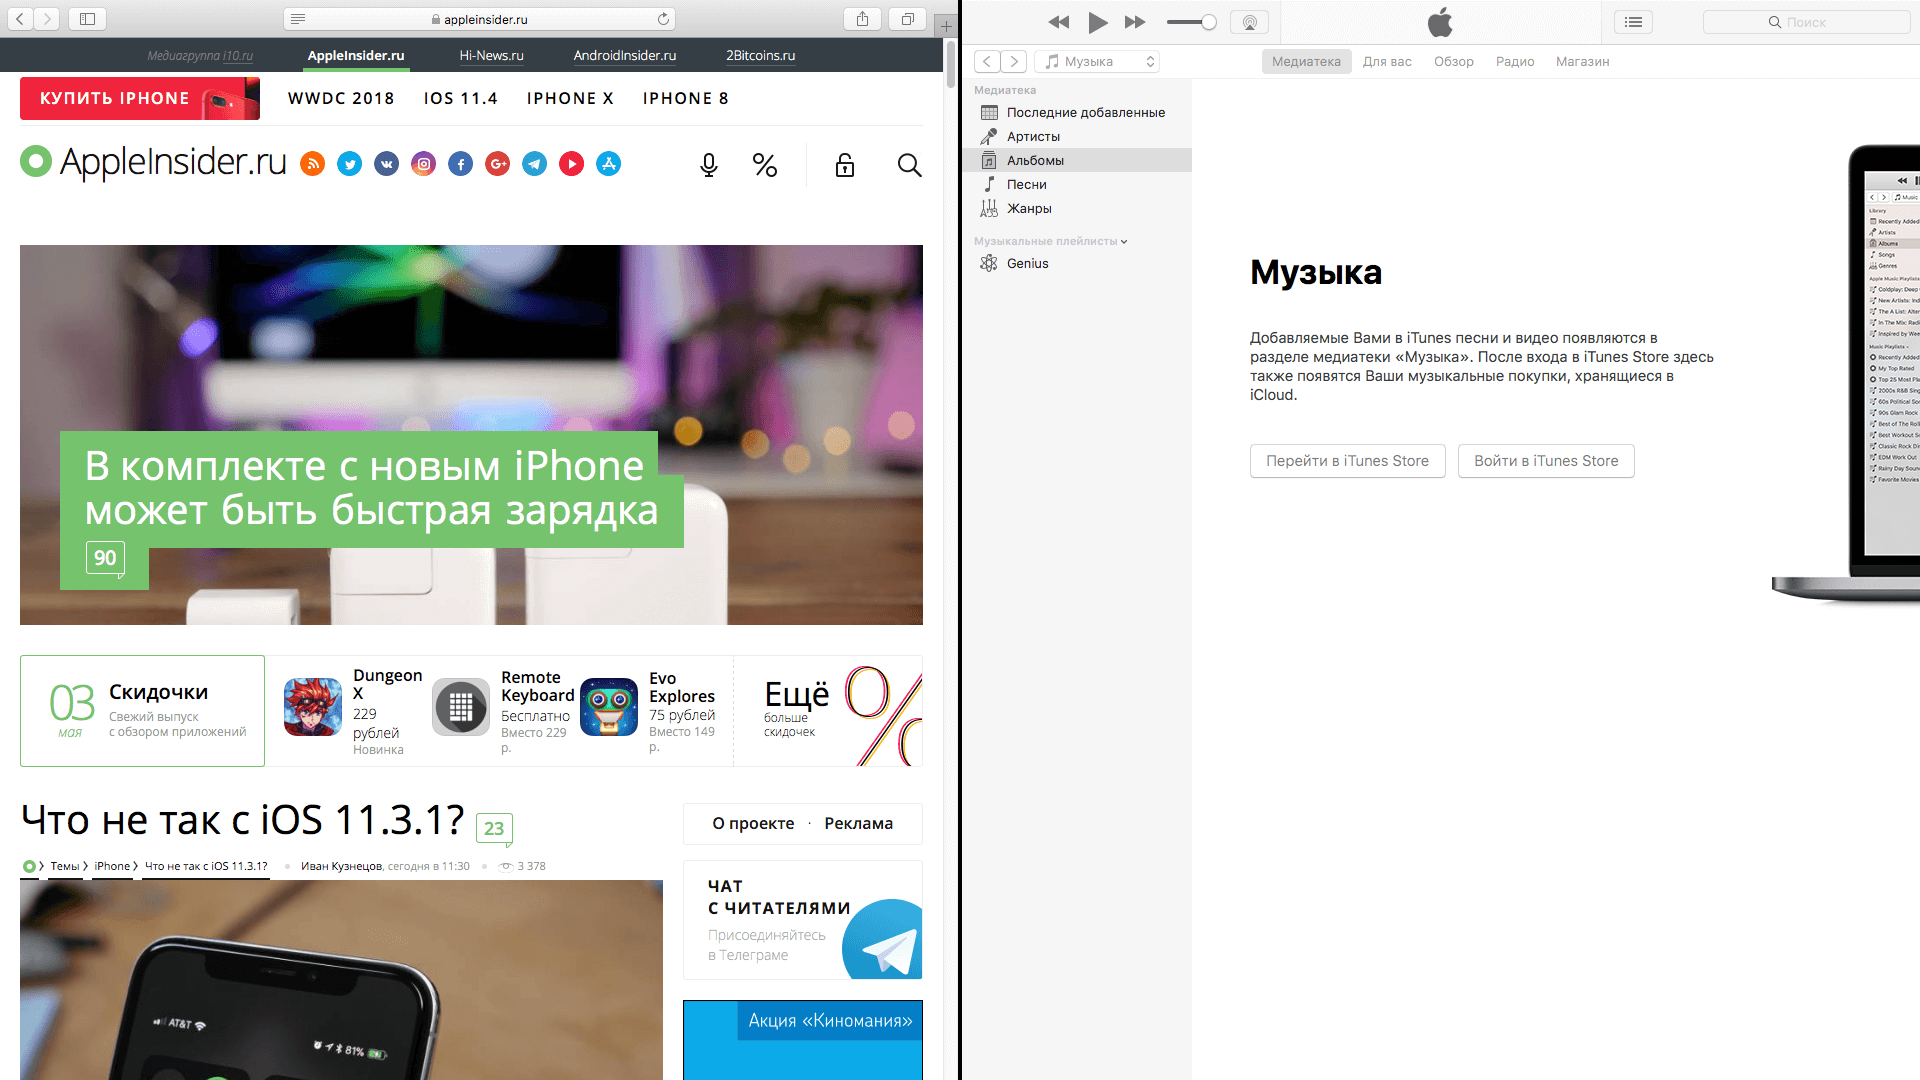The image size is (1920, 1080).
Task: Select Последние добавленные in sidebar
Action: coord(1078,112)
